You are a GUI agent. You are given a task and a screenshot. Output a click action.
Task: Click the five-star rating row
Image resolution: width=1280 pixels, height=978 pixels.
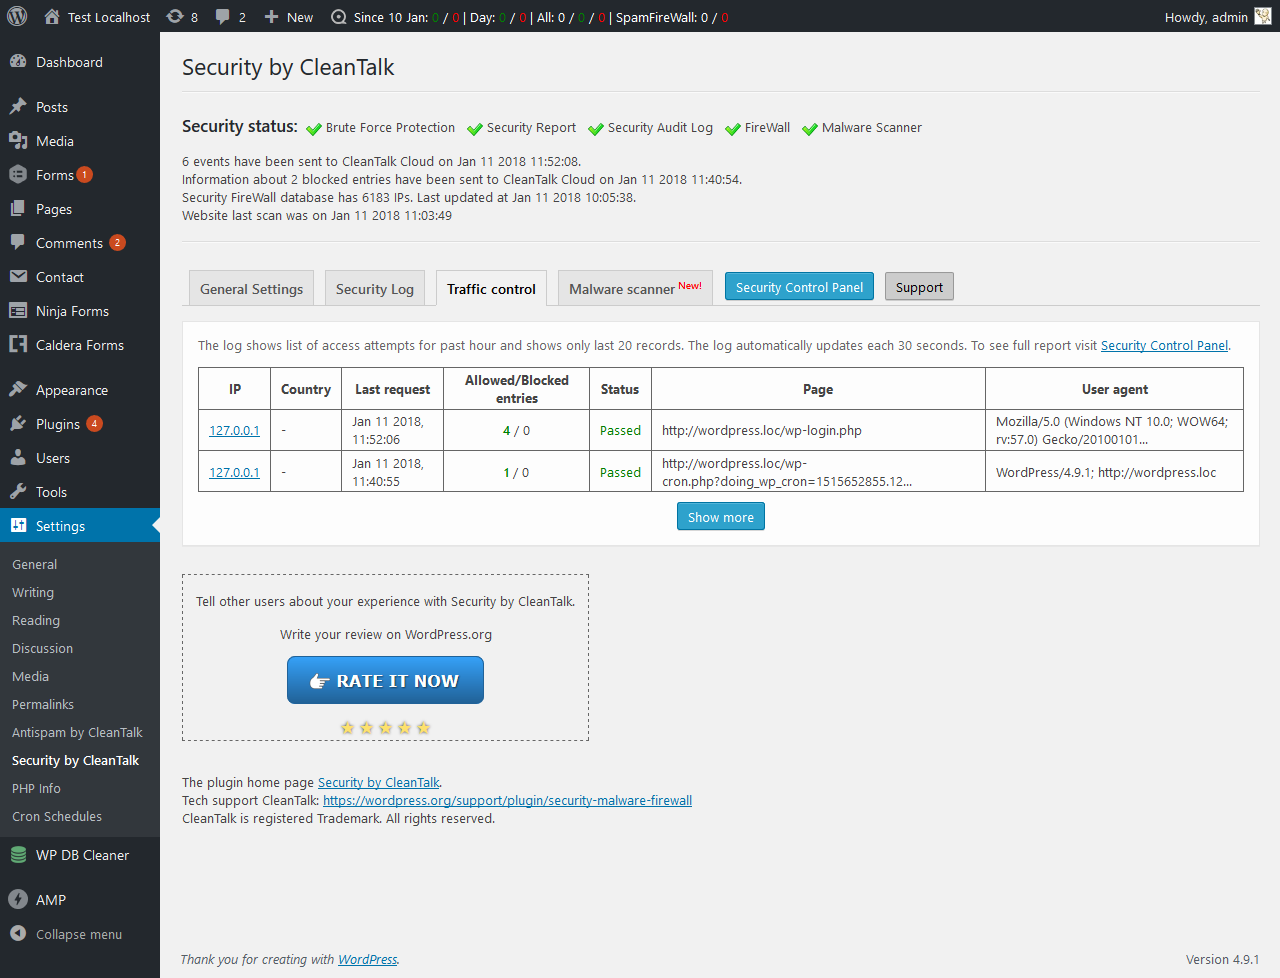coord(385,728)
